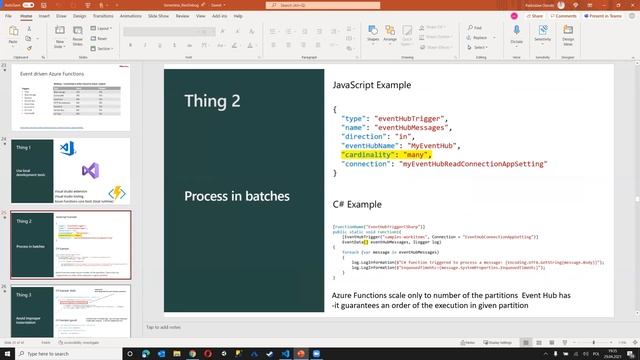This screenshot has height=360, width=640.
Task: Open the font color picker
Action: click(x=251, y=45)
